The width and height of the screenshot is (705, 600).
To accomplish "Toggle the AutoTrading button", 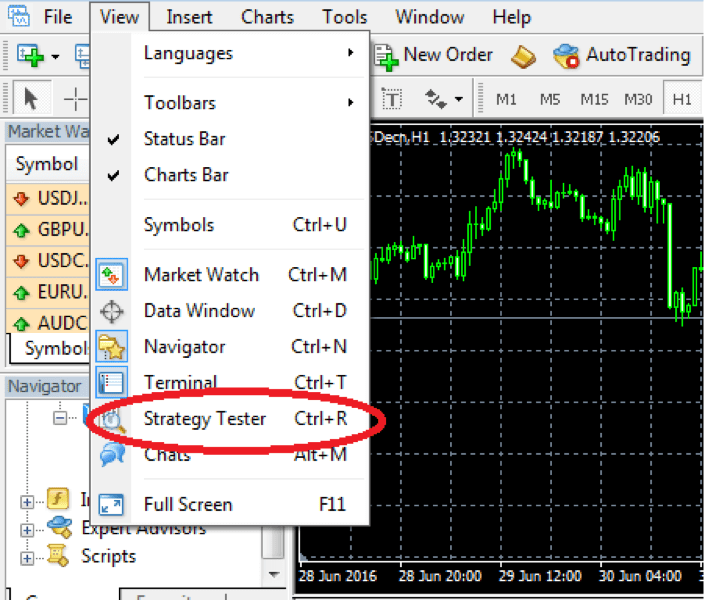I will click(622, 56).
